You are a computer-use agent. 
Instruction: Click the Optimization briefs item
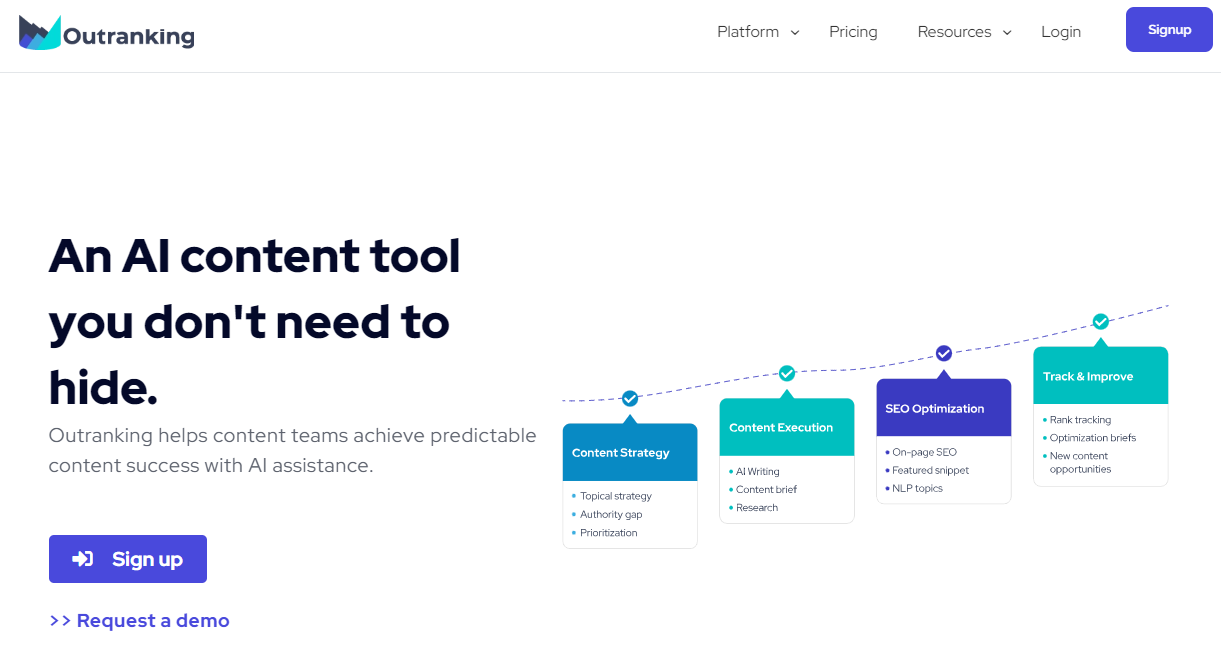[1092, 438]
